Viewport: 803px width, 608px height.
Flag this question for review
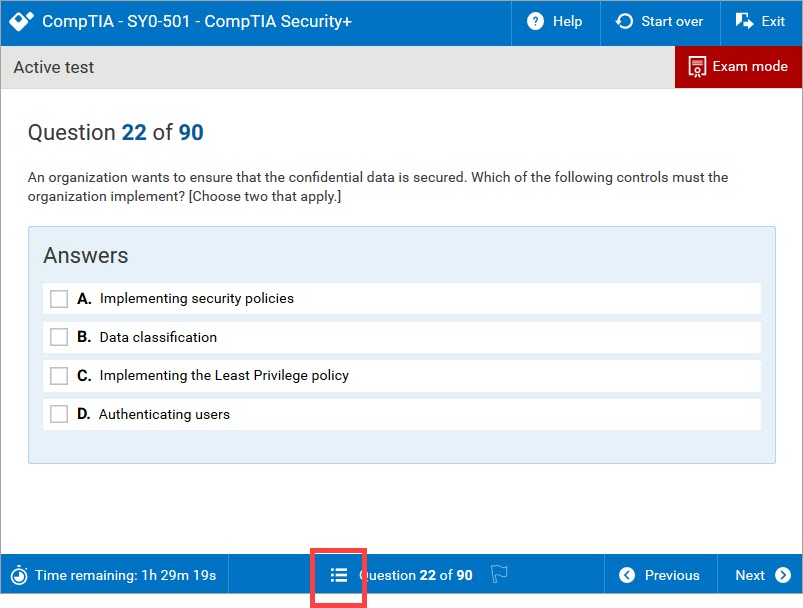pos(500,575)
